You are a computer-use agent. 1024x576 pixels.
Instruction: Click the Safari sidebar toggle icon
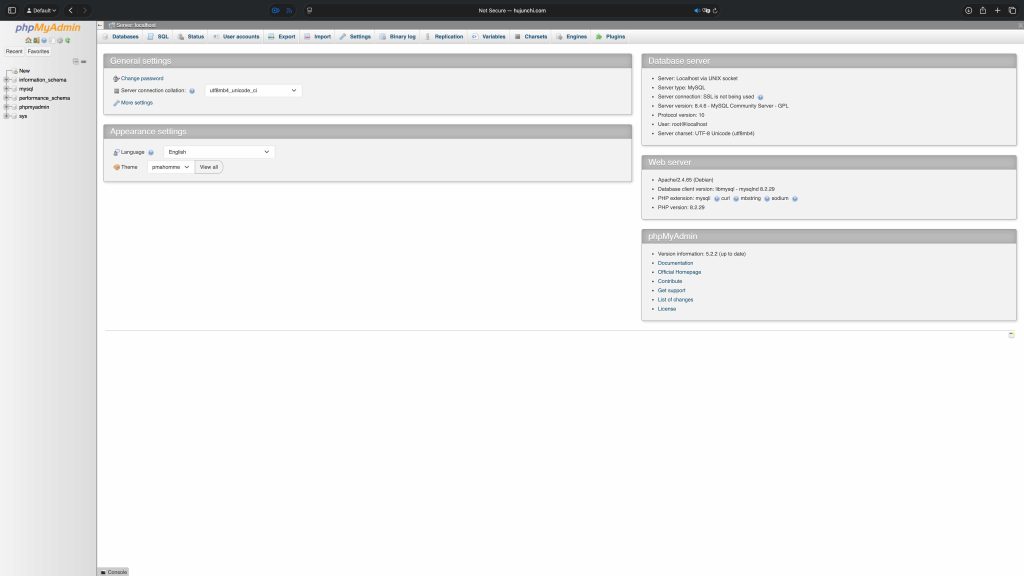tap(10, 10)
